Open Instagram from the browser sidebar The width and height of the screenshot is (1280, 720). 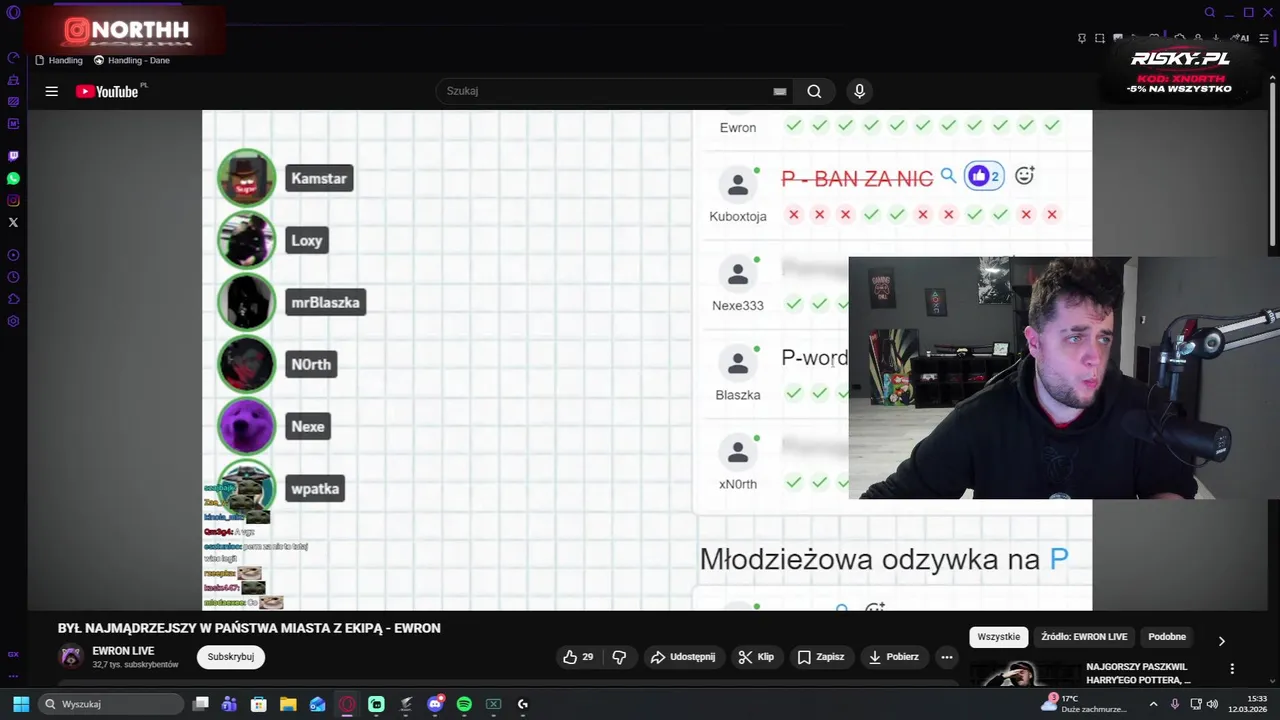click(13, 200)
